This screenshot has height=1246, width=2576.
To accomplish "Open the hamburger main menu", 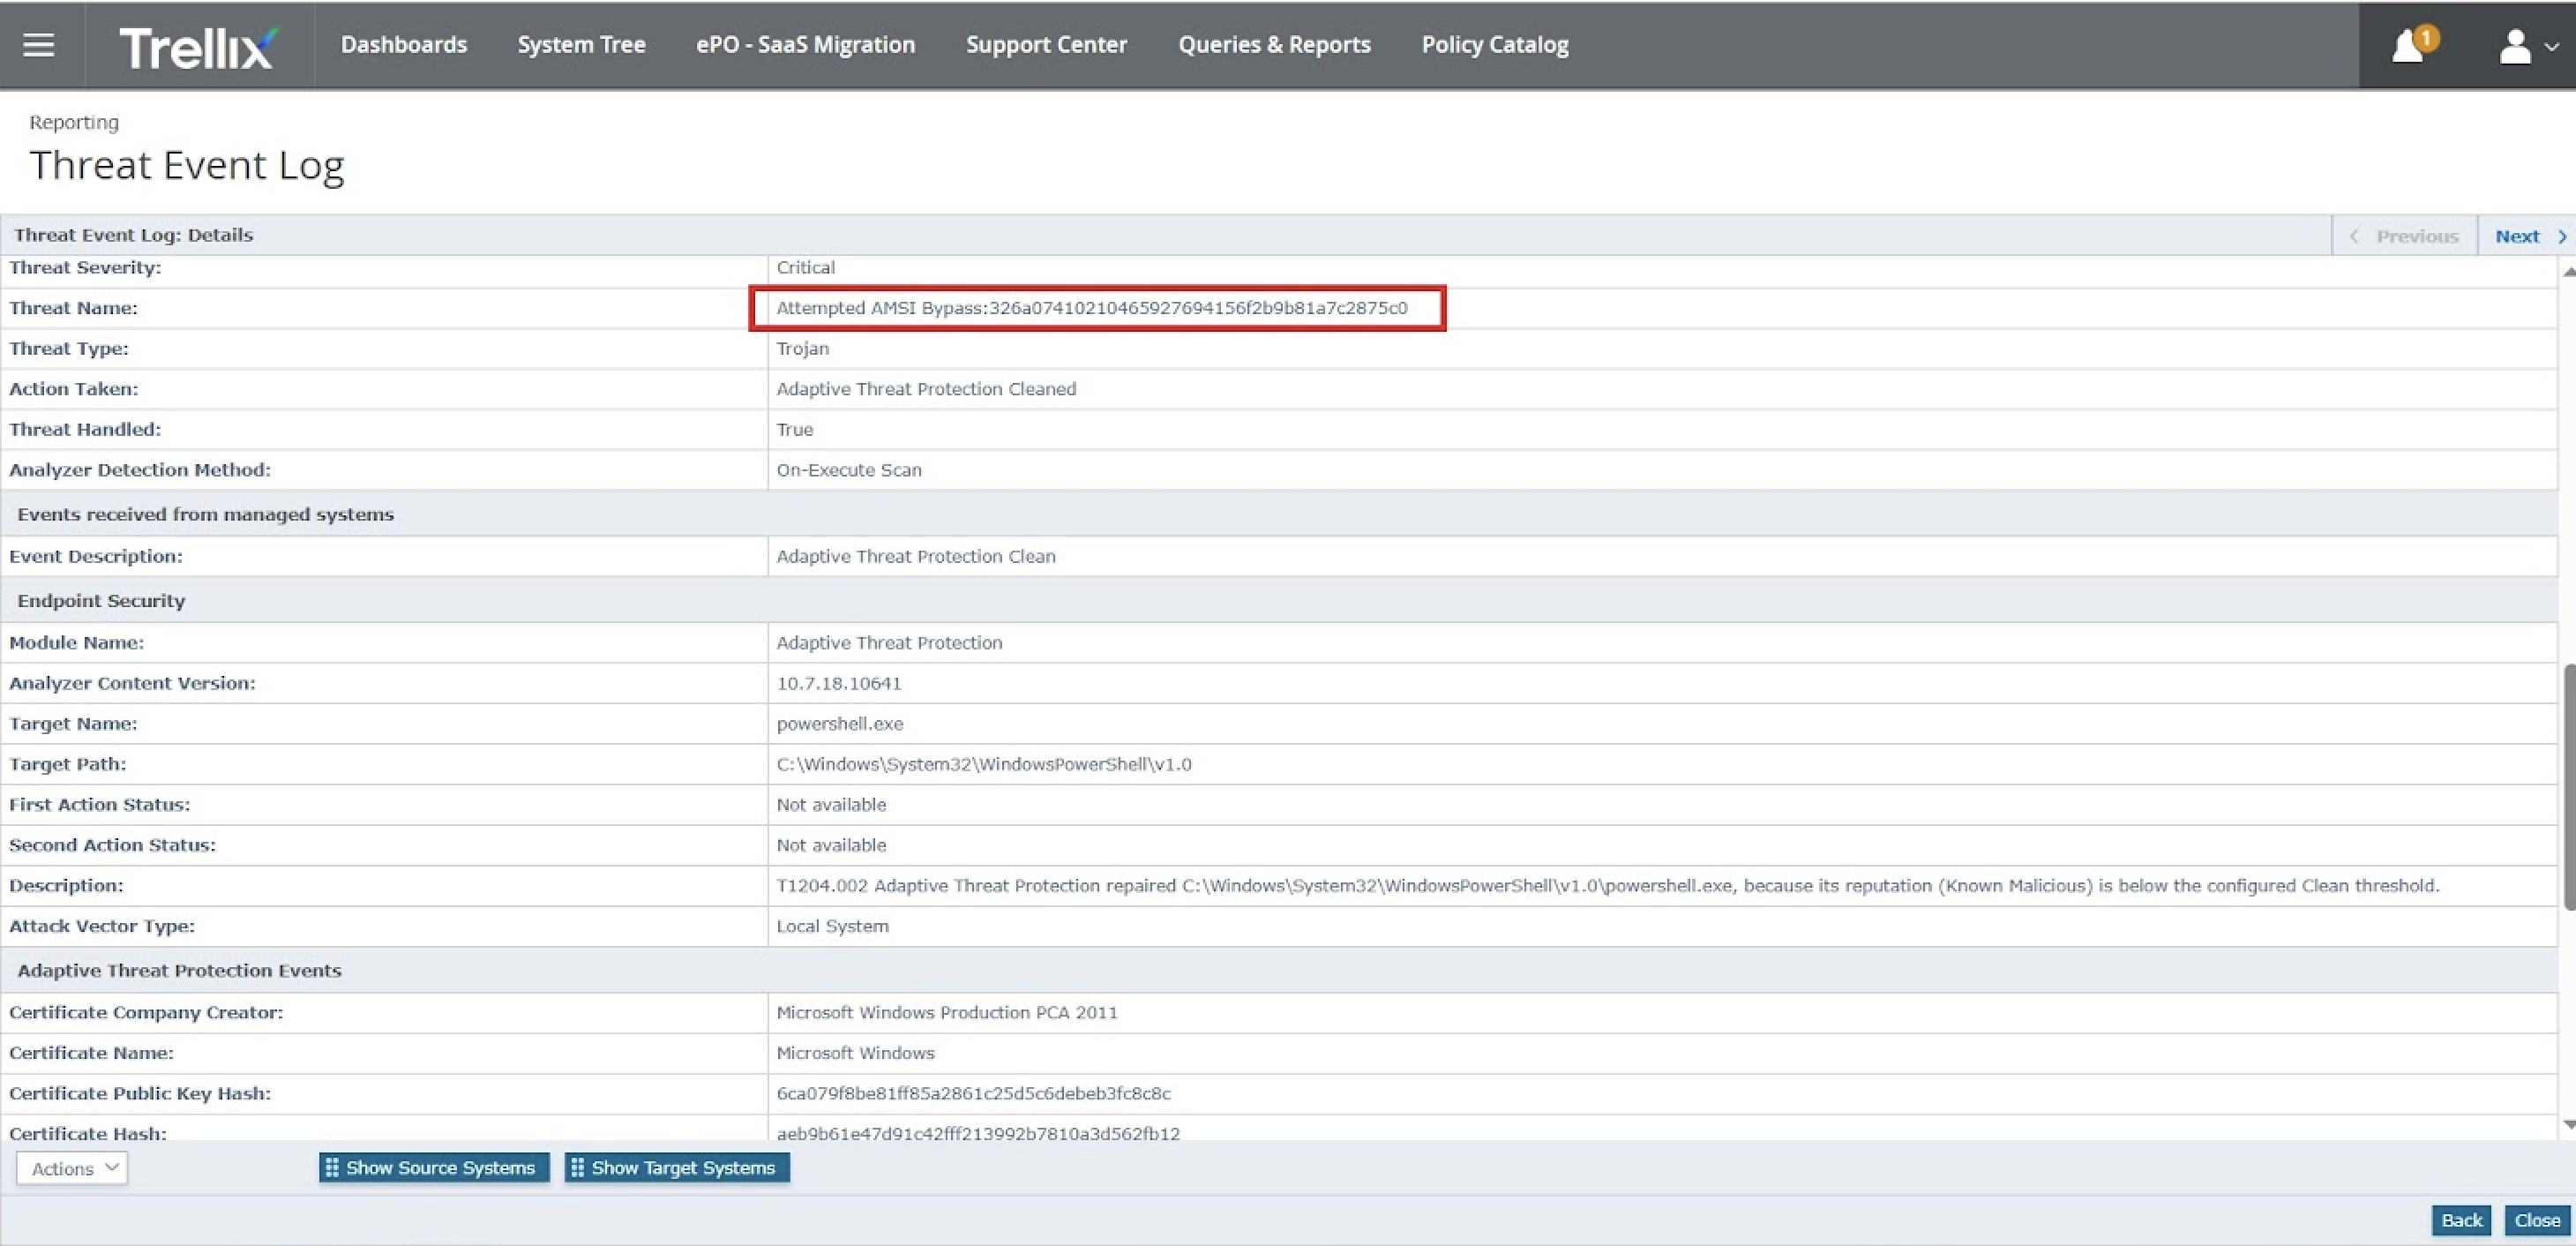I will tap(38, 45).
